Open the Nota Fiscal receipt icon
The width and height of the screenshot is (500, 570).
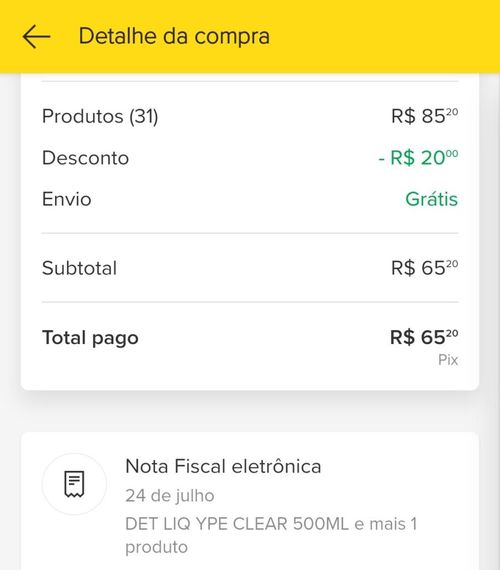click(x=74, y=484)
